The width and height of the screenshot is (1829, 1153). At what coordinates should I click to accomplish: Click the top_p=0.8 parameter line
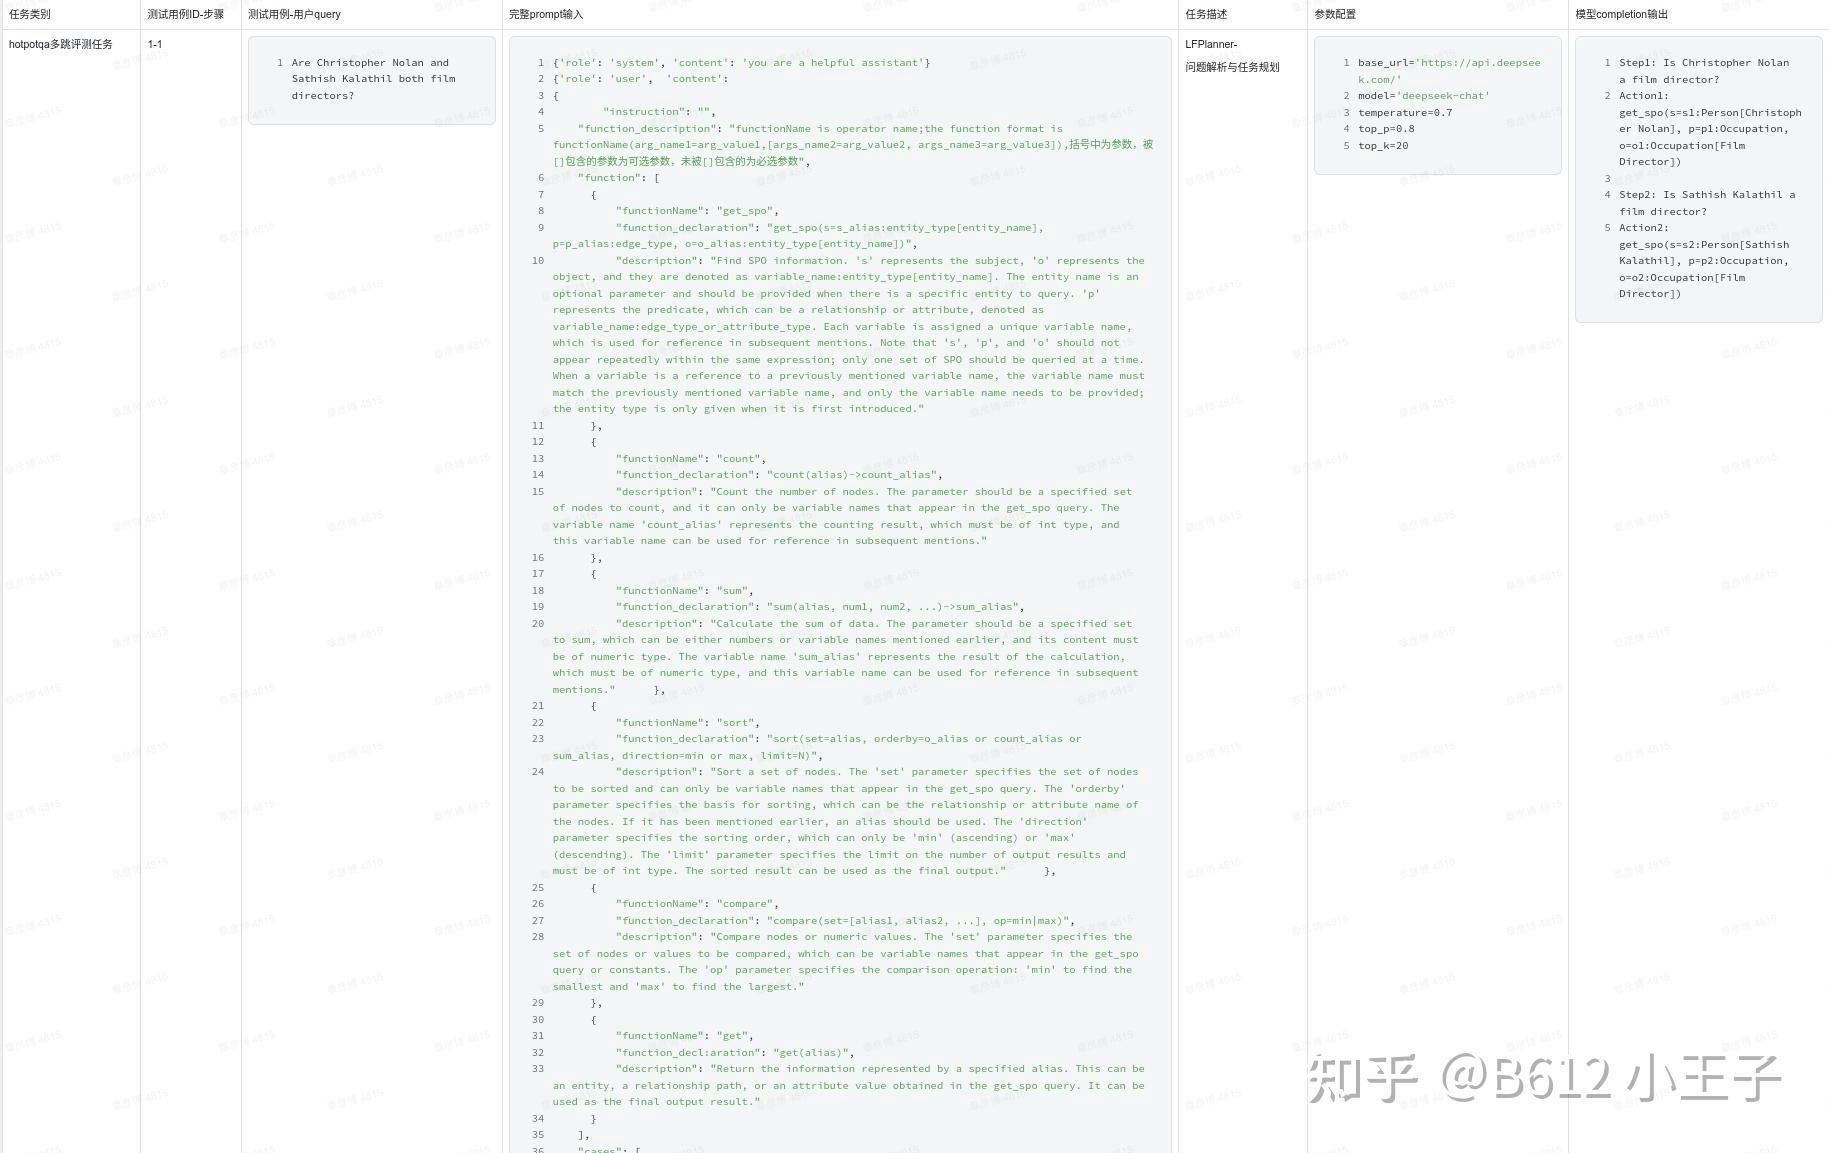[x=1386, y=129]
